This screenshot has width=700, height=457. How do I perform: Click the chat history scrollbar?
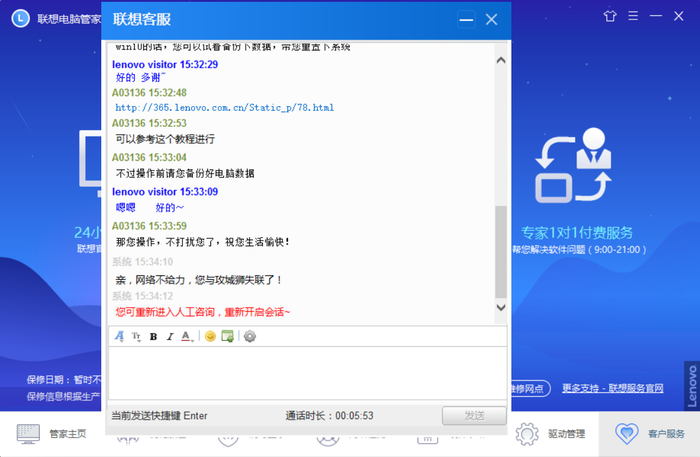[501, 250]
